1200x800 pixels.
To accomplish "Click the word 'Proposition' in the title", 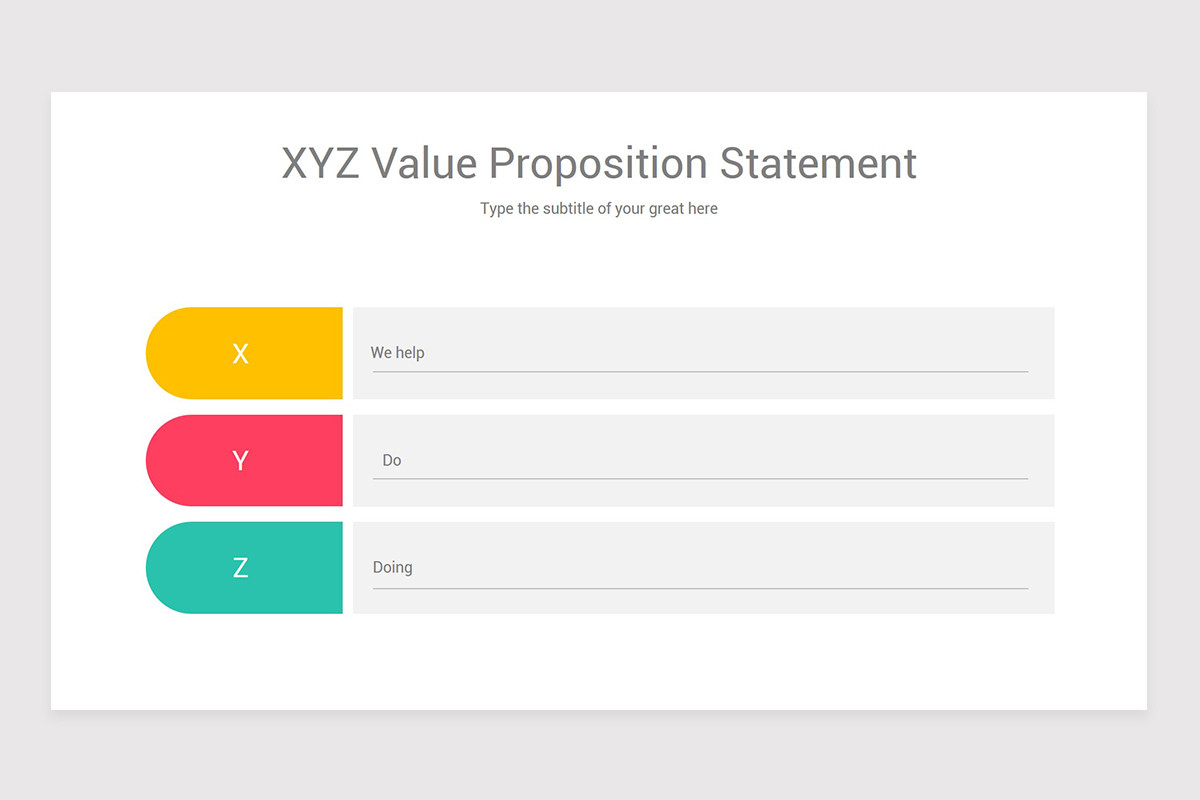I will (599, 165).
